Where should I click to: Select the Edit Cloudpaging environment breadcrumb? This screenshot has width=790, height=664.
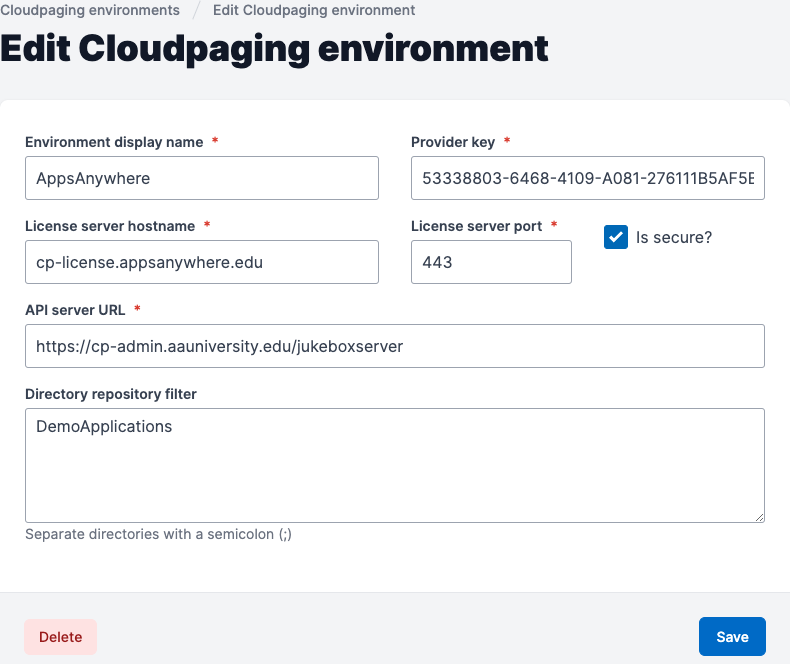(x=314, y=10)
